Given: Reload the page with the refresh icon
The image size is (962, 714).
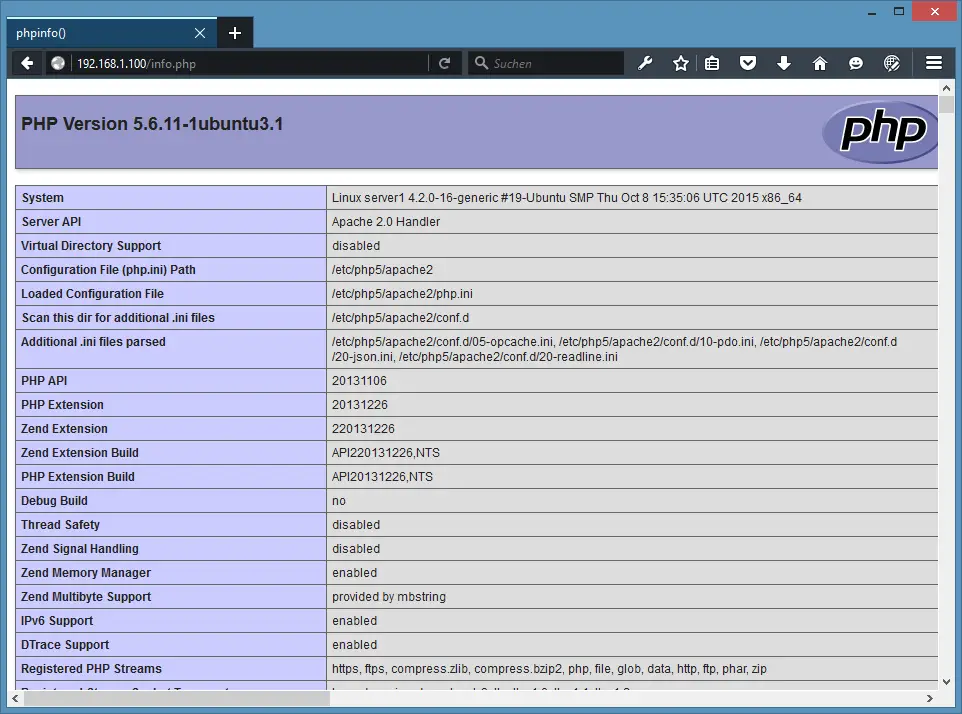Looking at the screenshot, I should [445, 63].
